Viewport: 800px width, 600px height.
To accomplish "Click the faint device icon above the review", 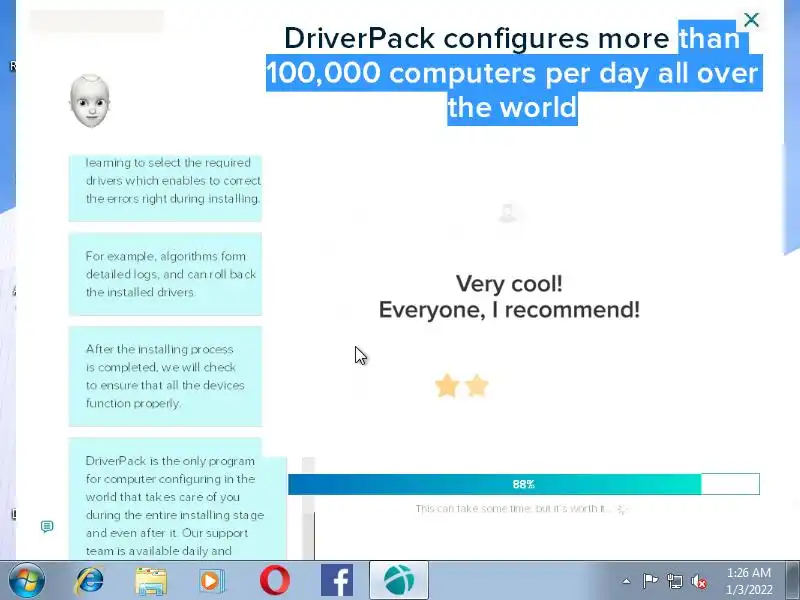I will click(x=508, y=213).
